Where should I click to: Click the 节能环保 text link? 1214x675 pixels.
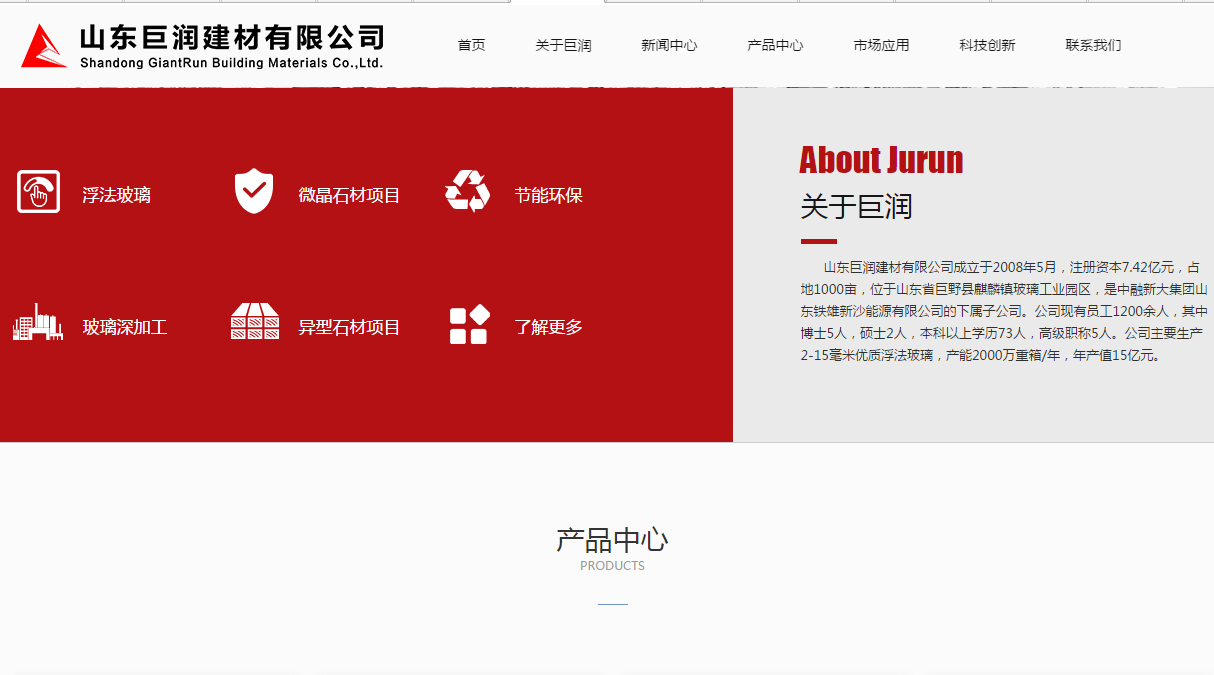548,195
